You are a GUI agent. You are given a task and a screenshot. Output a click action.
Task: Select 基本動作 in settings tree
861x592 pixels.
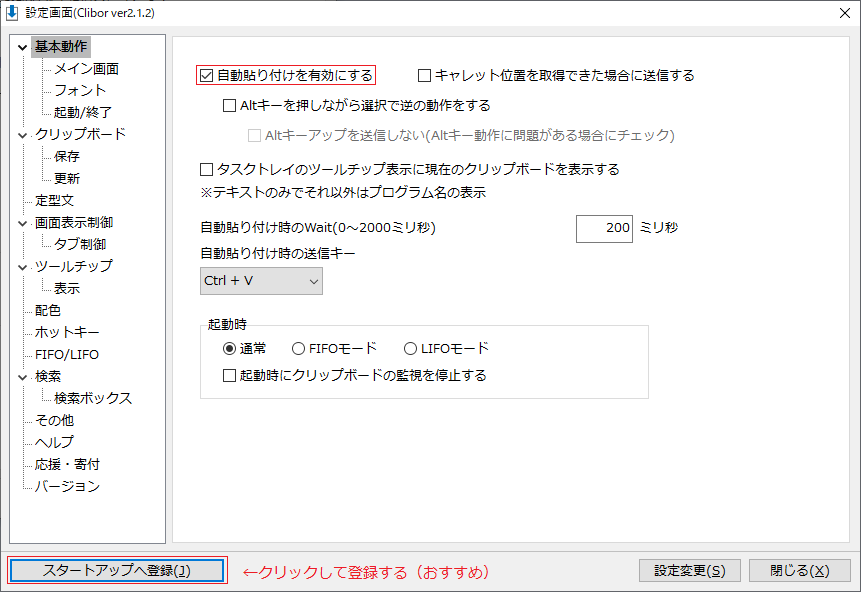point(61,47)
